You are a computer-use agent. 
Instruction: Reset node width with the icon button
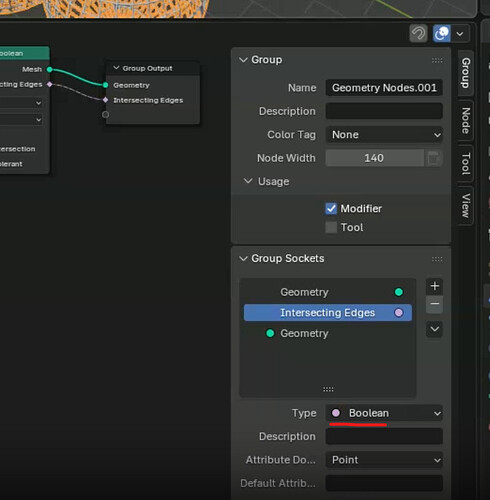(x=433, y=158)
